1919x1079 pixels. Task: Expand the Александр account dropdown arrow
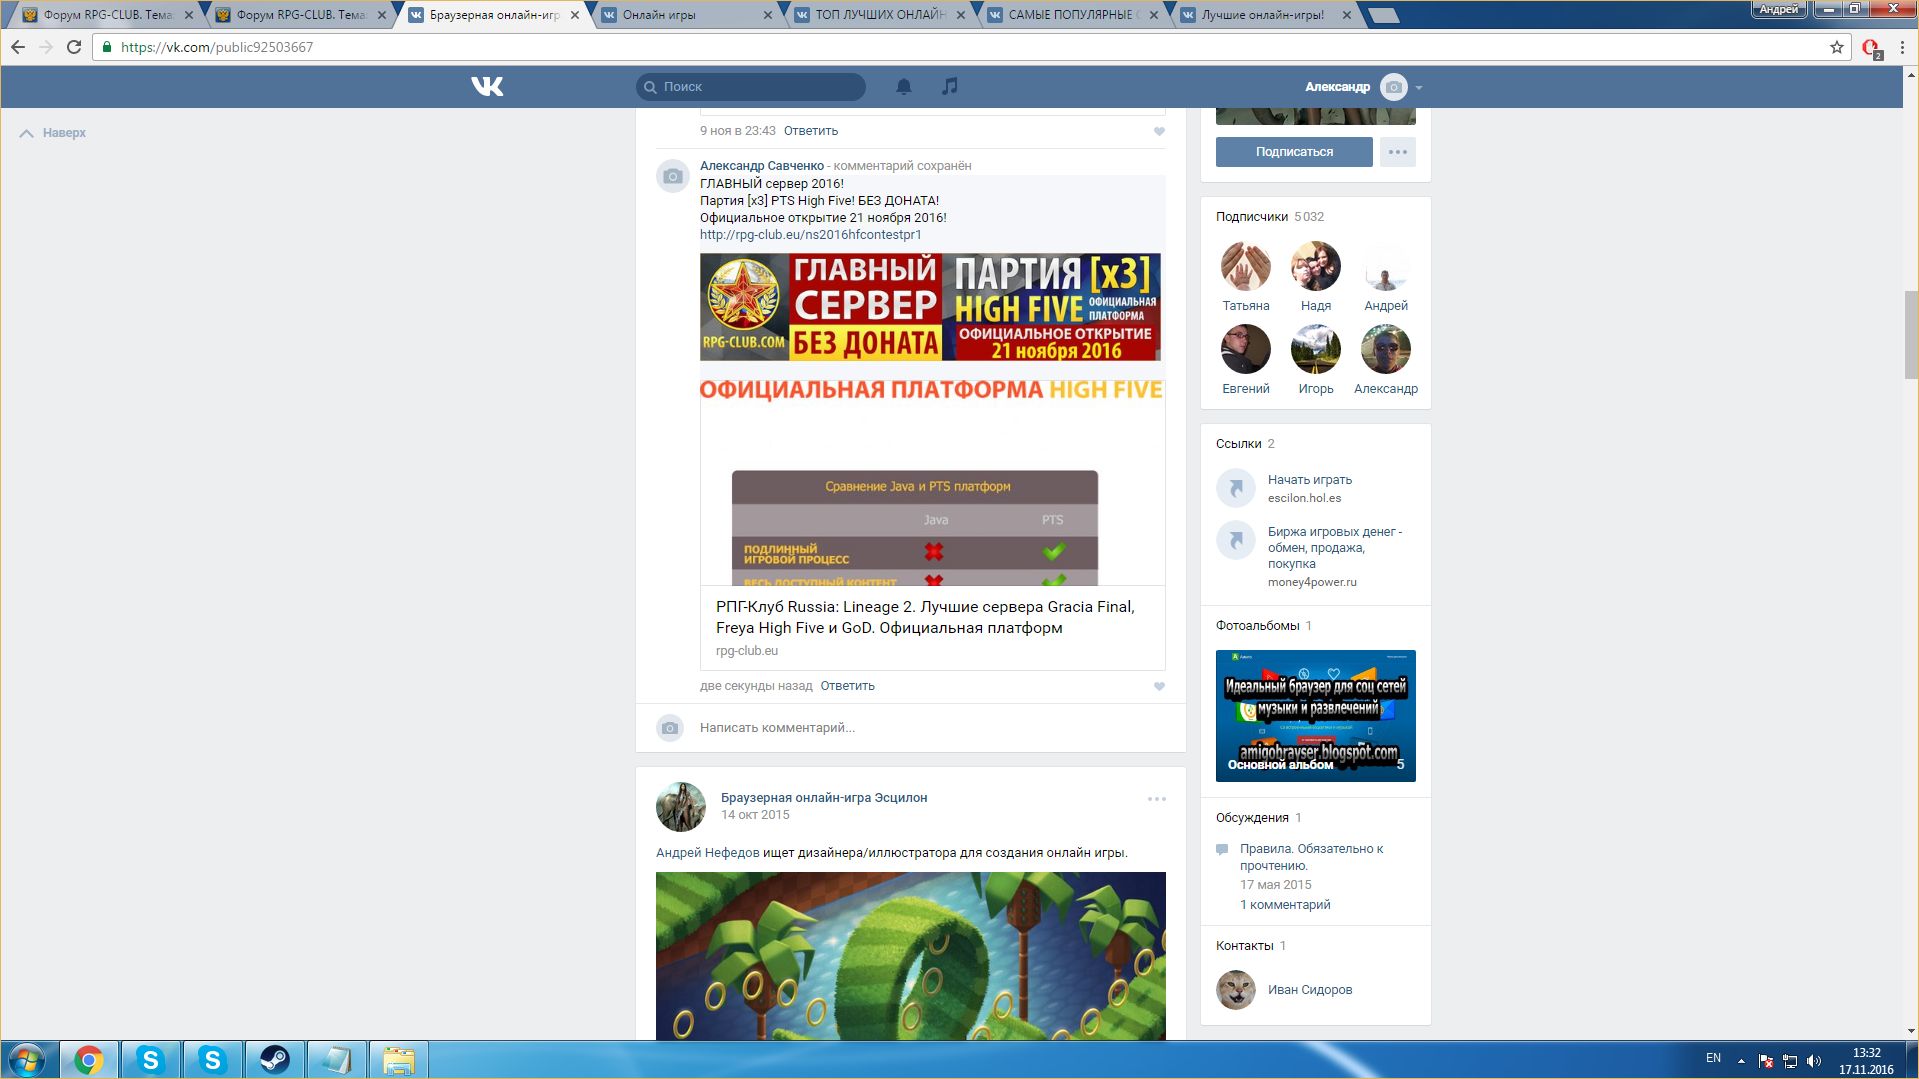(1419, 88)
